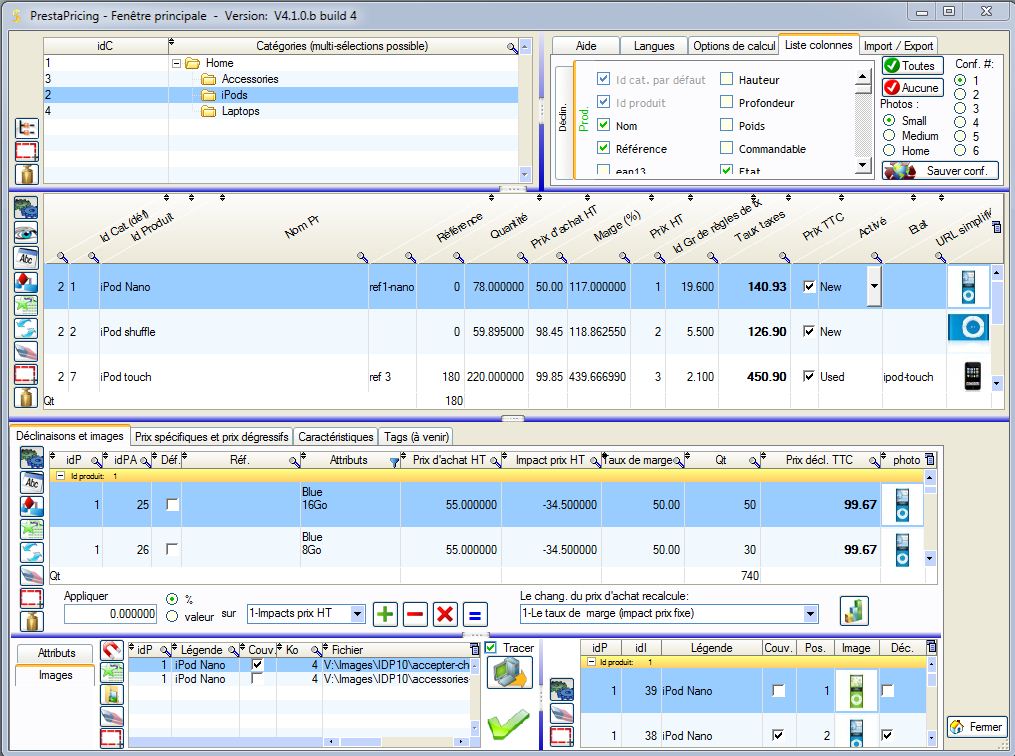Click the picture document icon in the Images toolbar
Viewport: 1015px width, 756px height.
pyautogui.click(x=112, y=694)
